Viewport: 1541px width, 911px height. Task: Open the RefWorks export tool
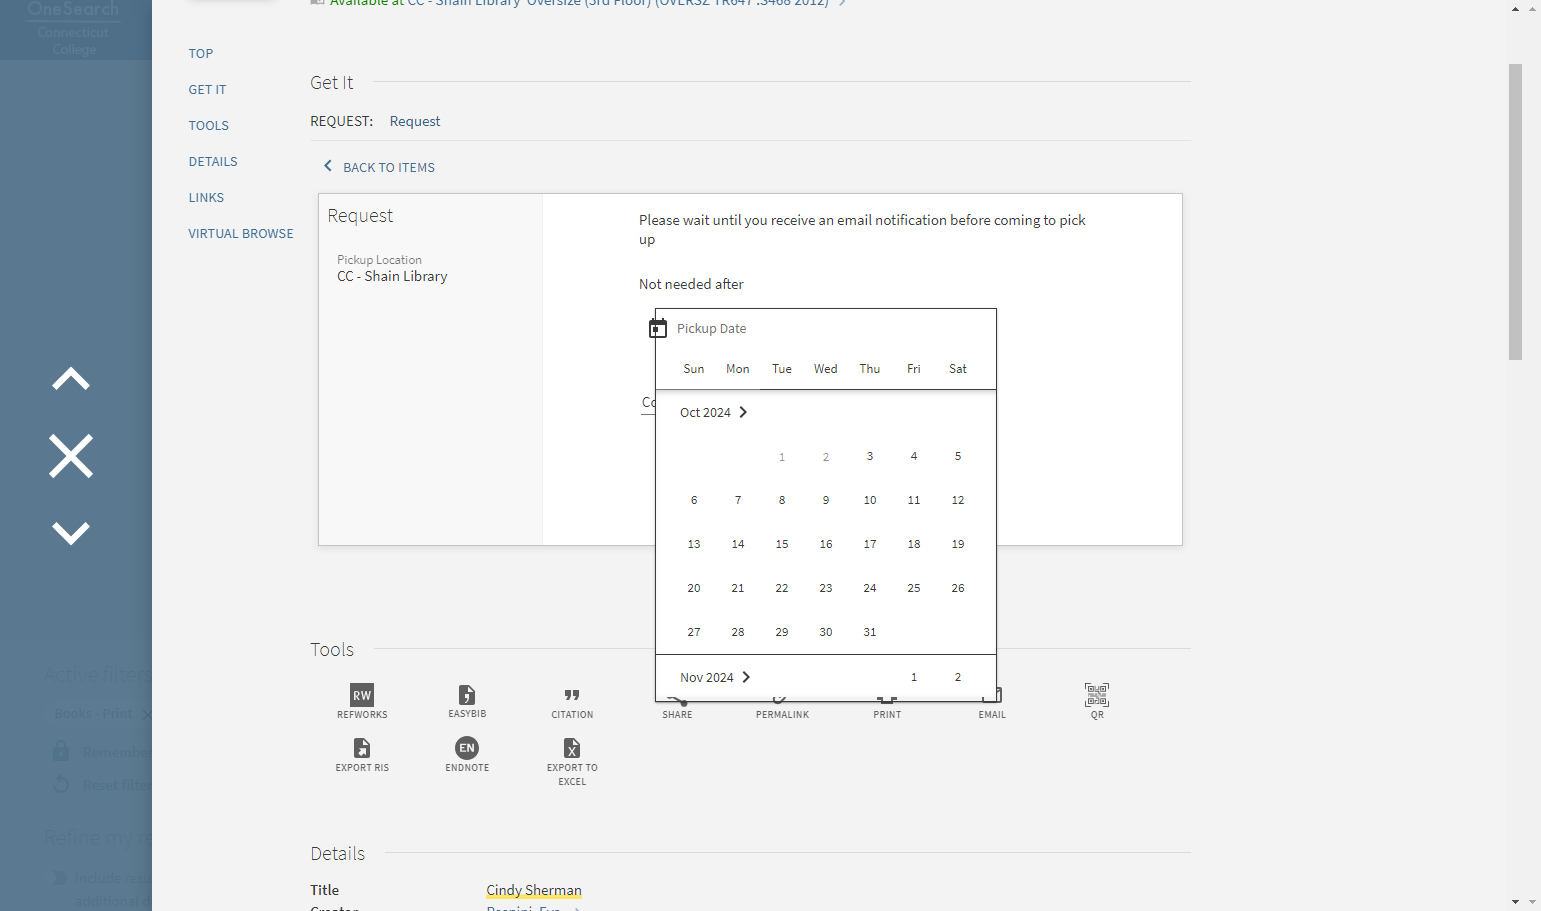[x=362, y=701]
